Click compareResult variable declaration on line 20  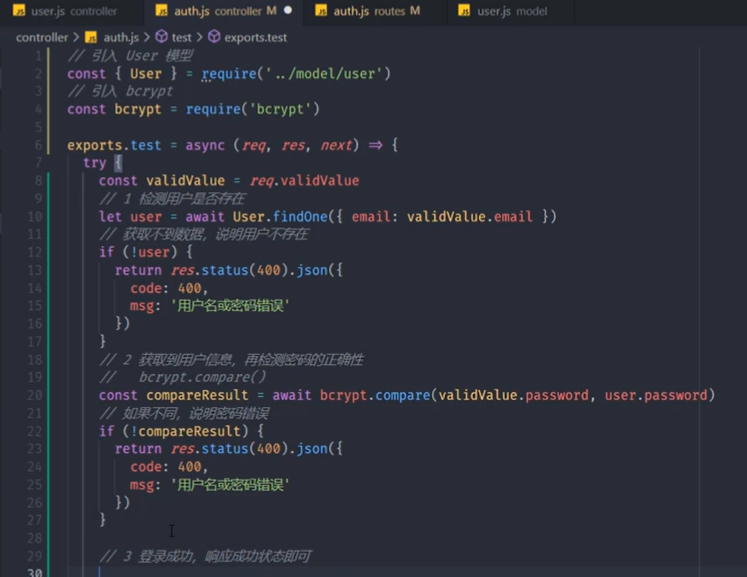coord(197,395)
